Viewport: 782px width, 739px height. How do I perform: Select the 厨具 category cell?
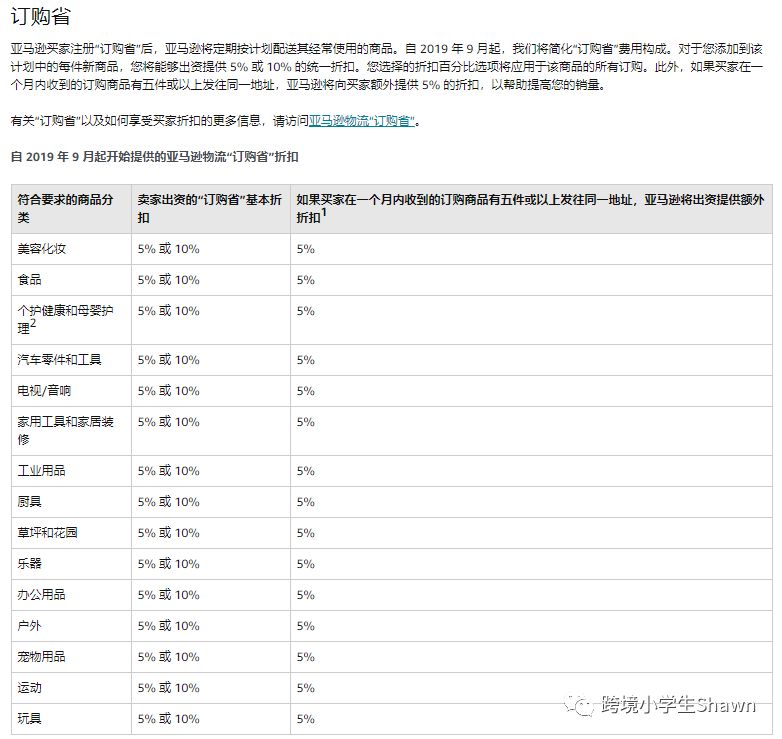(x=71, y=501)
